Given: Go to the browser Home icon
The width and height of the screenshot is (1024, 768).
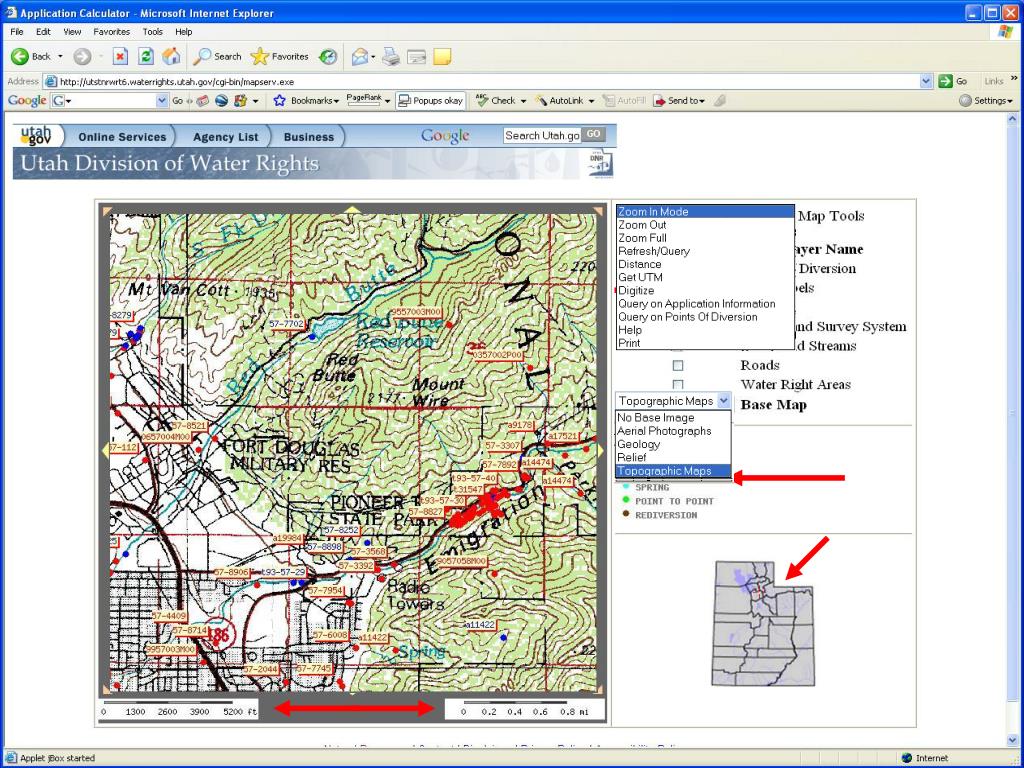Looking at the screenshot, I should pos(171,57).
